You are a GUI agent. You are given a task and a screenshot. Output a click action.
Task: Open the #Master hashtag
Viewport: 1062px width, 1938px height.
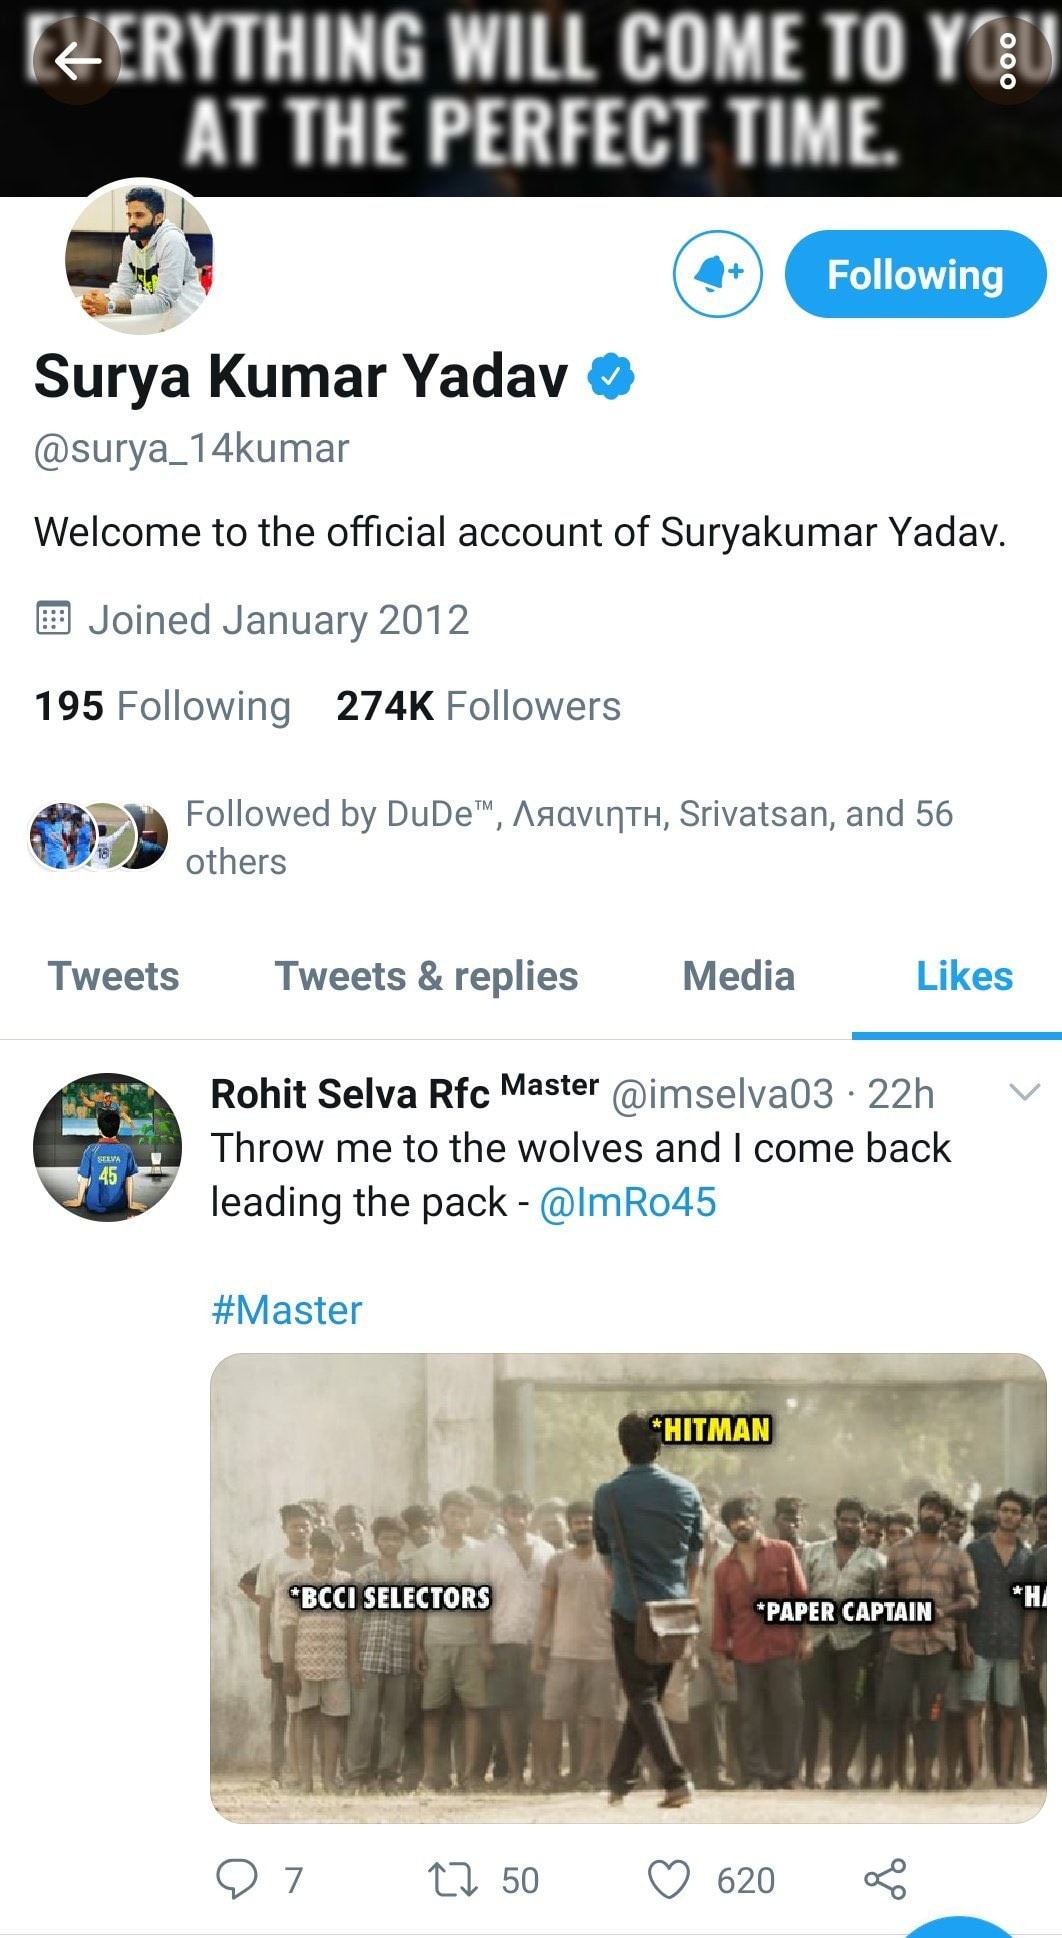click(287, 1310)
